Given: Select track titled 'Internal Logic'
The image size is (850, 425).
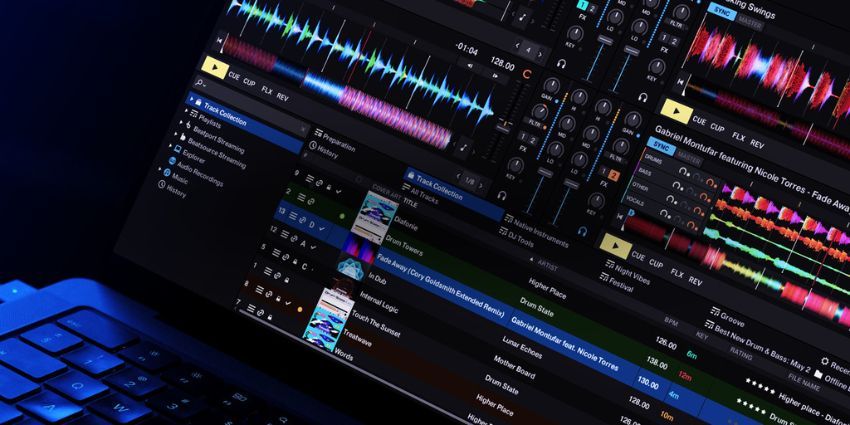Looking at the screenshot, I should point(379,301).
